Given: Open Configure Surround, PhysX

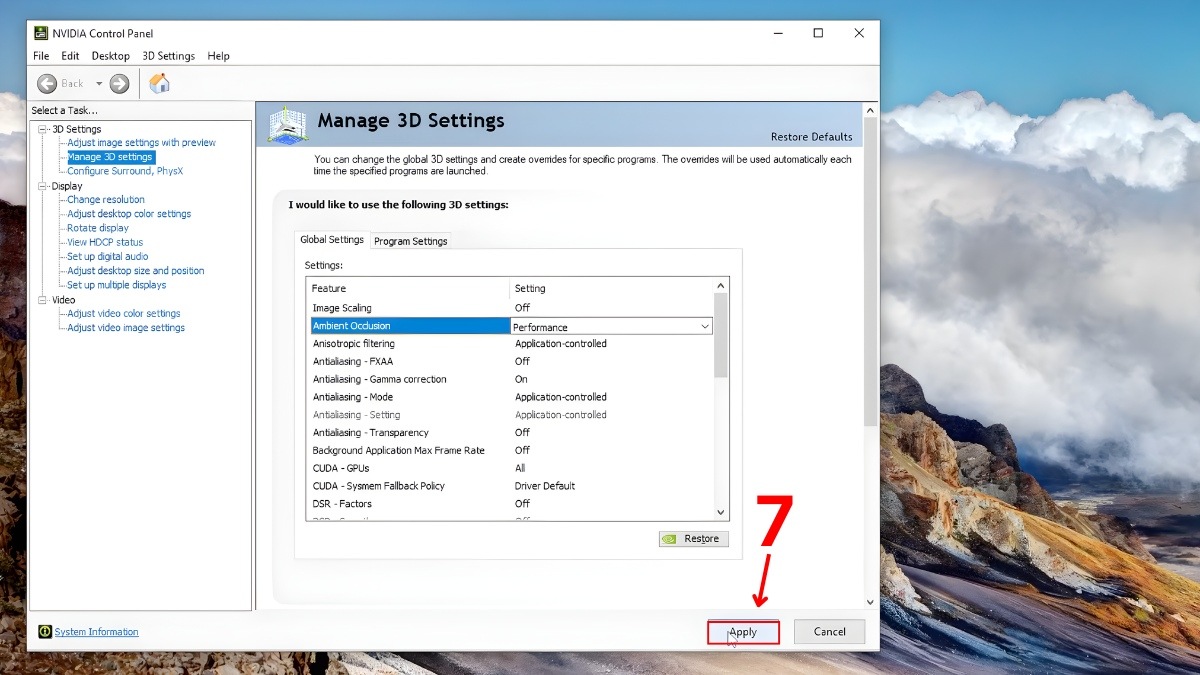Looking at the screenshot, I should coord(125,171).
